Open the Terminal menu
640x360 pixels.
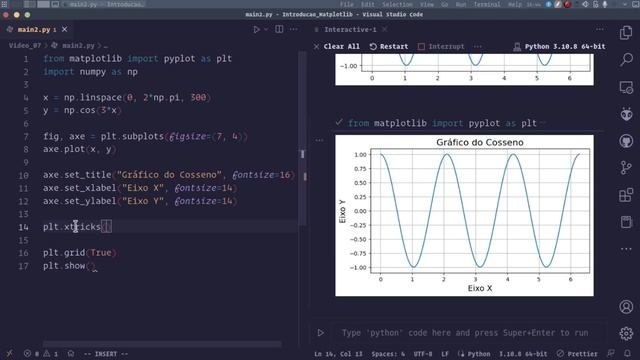coord(487,4)
